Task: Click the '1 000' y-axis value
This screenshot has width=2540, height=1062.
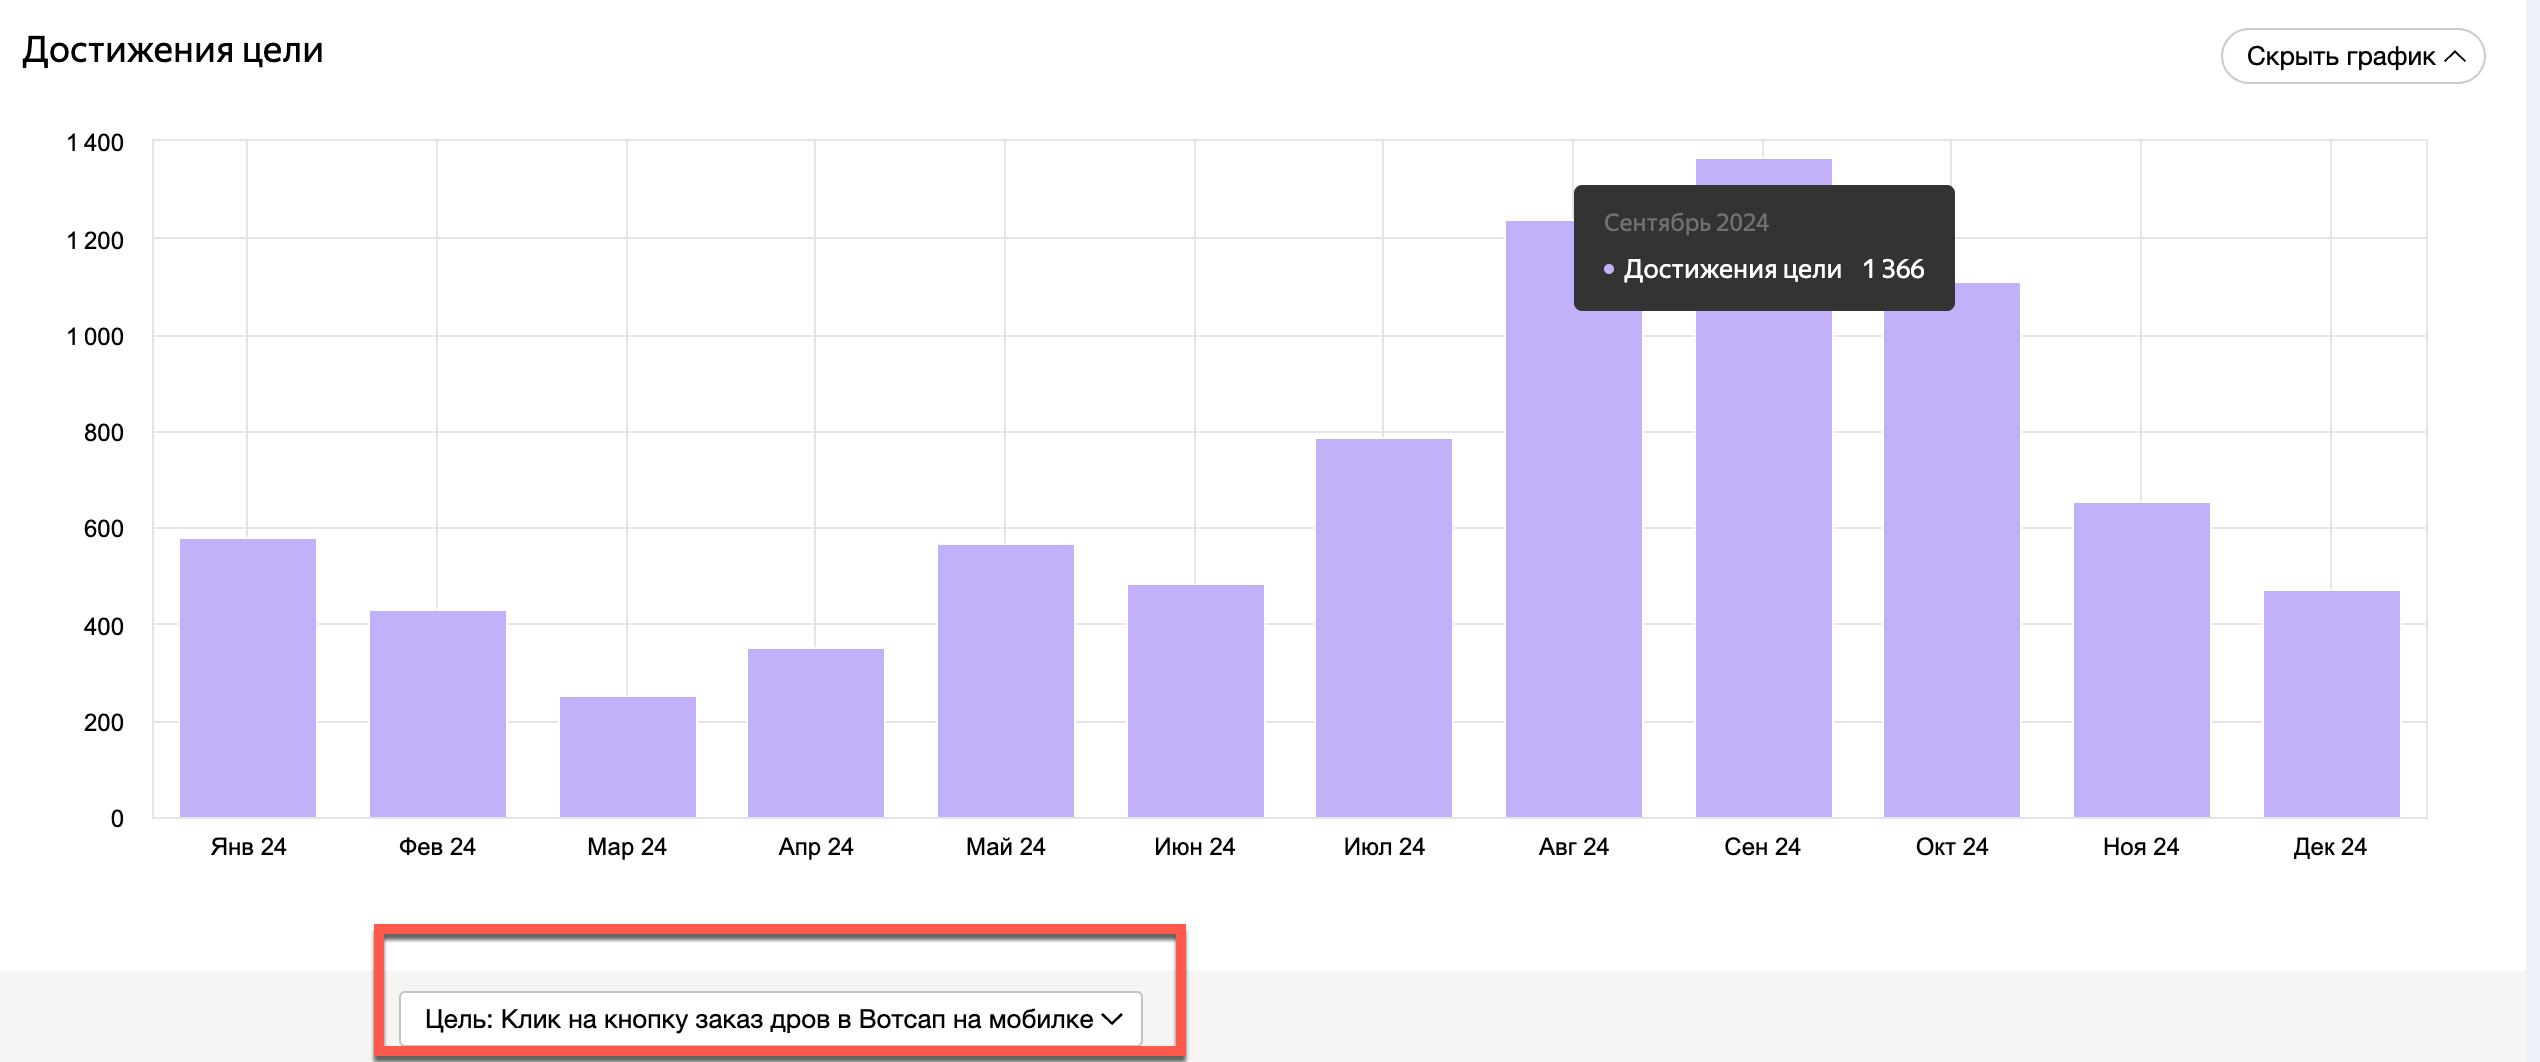Action: tap(95, 337)
